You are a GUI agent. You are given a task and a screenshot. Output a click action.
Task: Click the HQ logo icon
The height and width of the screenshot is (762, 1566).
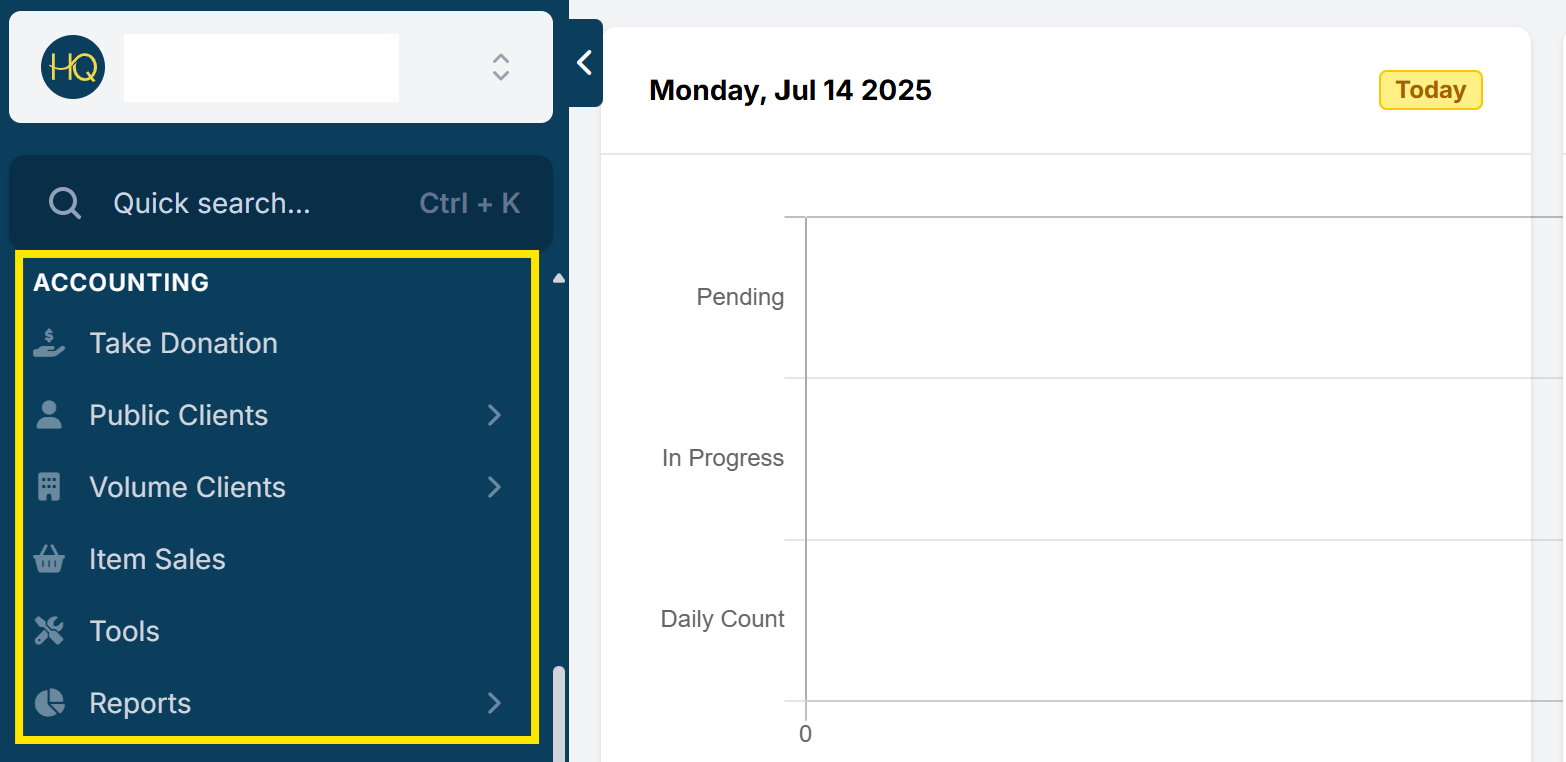73,67
